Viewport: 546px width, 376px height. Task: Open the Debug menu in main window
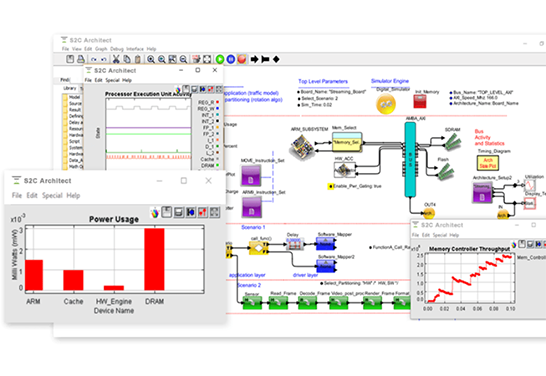point(117,49)
